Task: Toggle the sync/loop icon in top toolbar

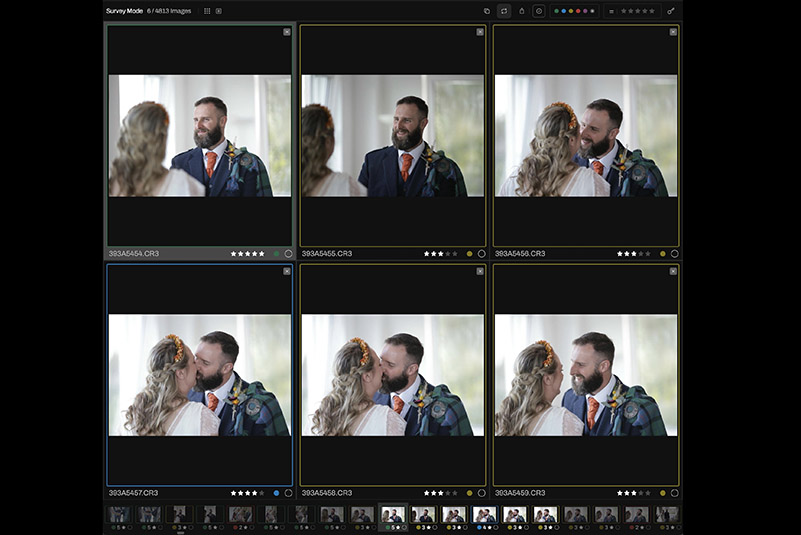Action: 504,11
